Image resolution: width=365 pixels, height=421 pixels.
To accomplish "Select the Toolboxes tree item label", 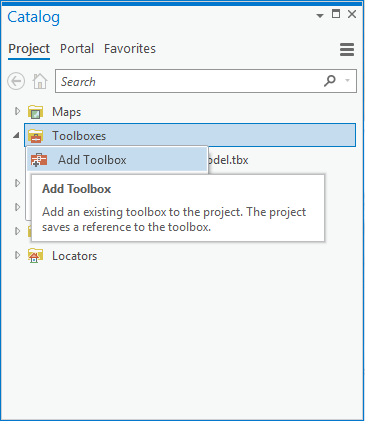I will pyautogui.click(x=79, y=136).
